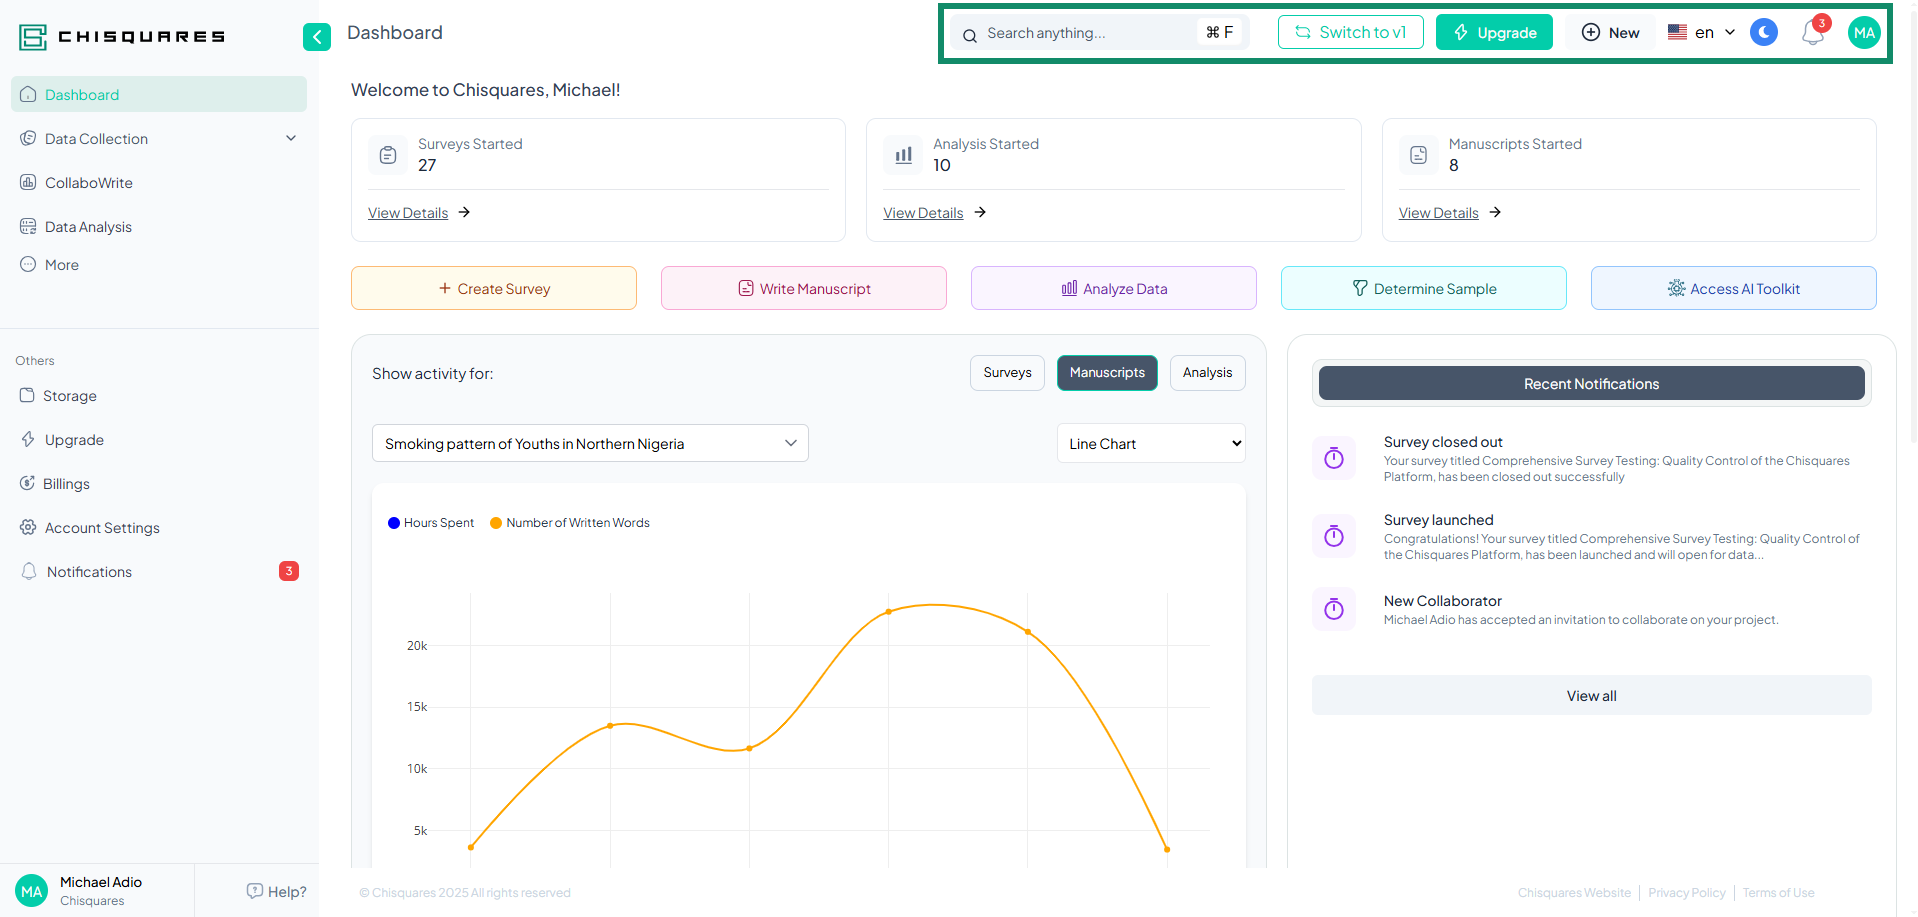Open the notification bell in top bar
The height and width of the screenshot is (917, 1918).
(1812, 33)
